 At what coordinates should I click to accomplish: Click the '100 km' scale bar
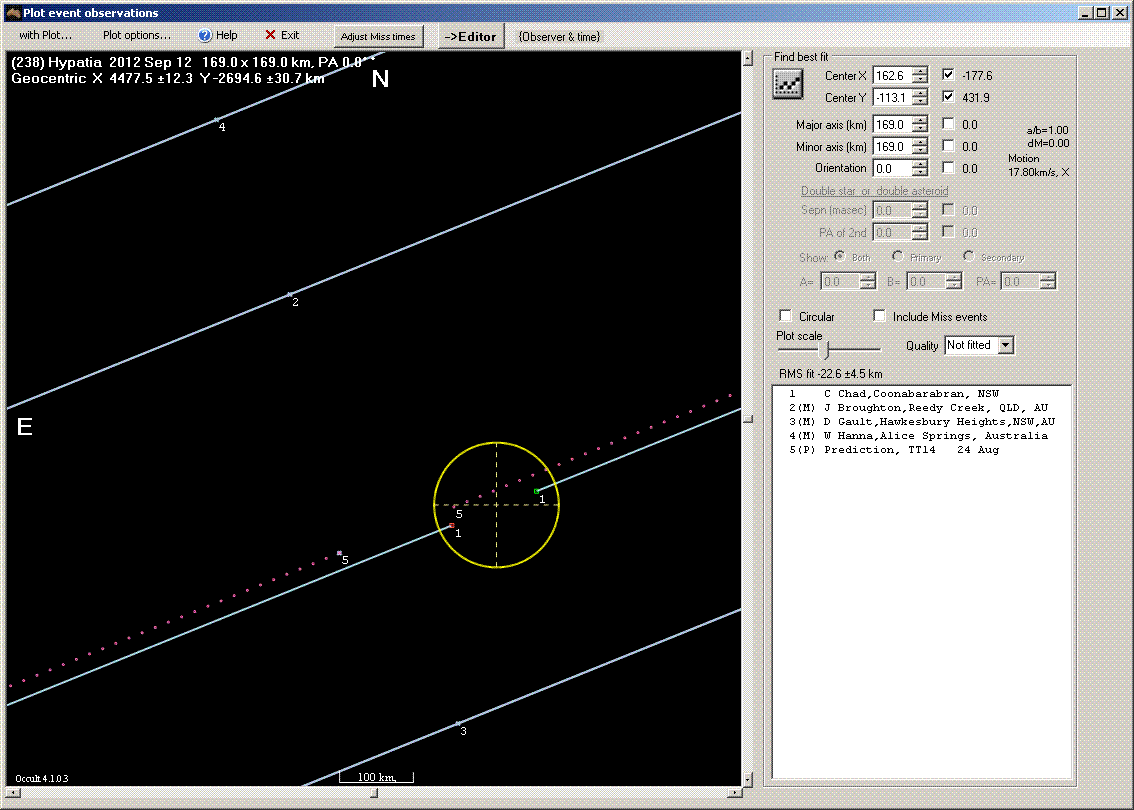[377, 777]
